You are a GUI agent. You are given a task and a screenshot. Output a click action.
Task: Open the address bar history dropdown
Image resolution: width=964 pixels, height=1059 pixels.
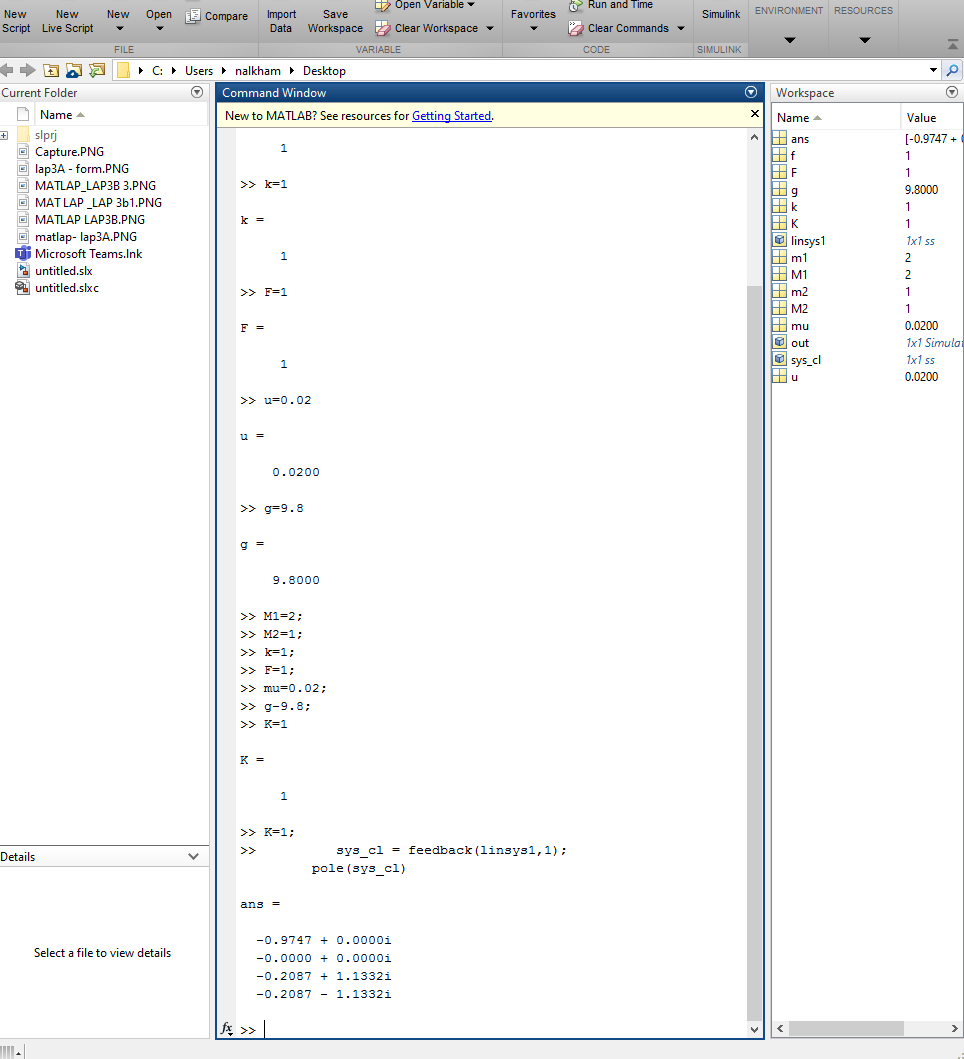(x=933, y=70)
